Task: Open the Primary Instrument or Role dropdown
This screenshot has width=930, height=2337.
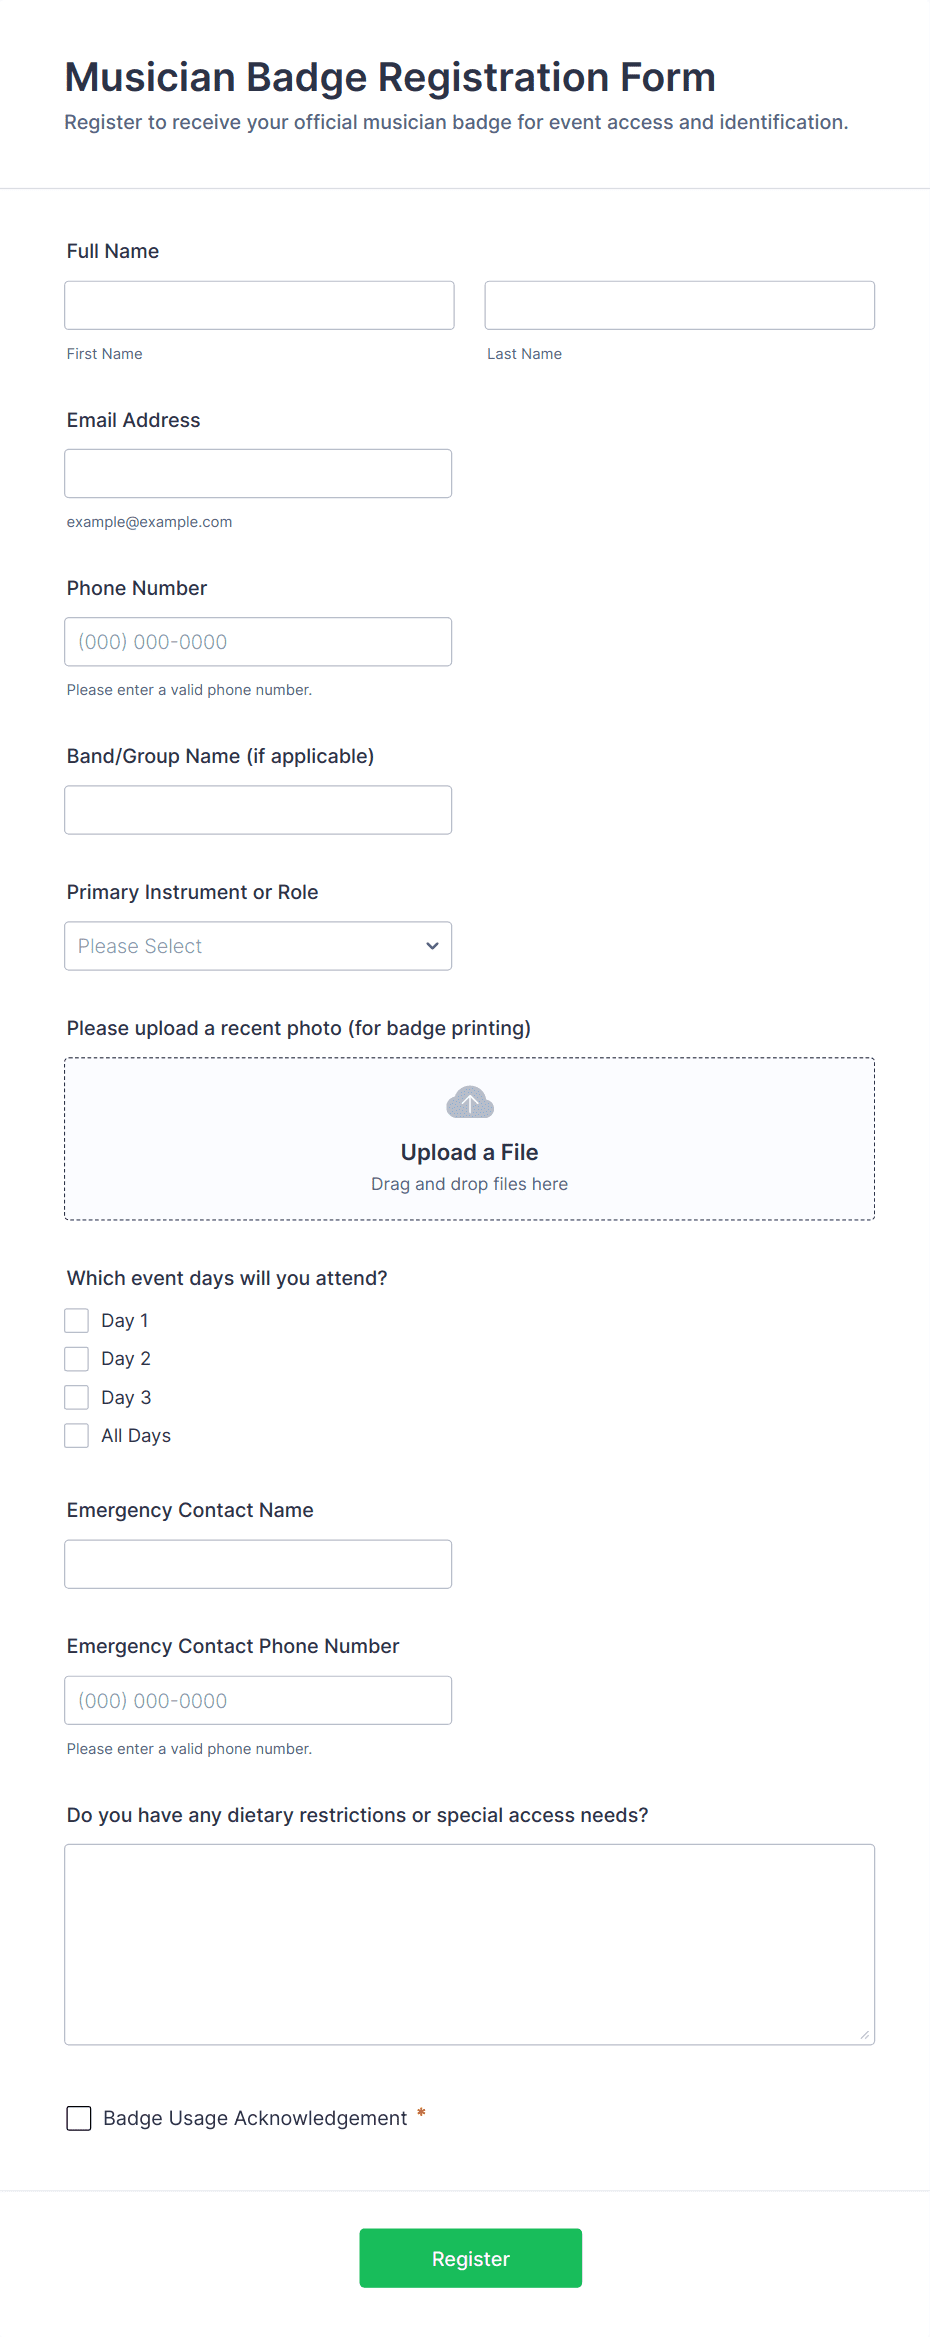Action: [240, 946]
